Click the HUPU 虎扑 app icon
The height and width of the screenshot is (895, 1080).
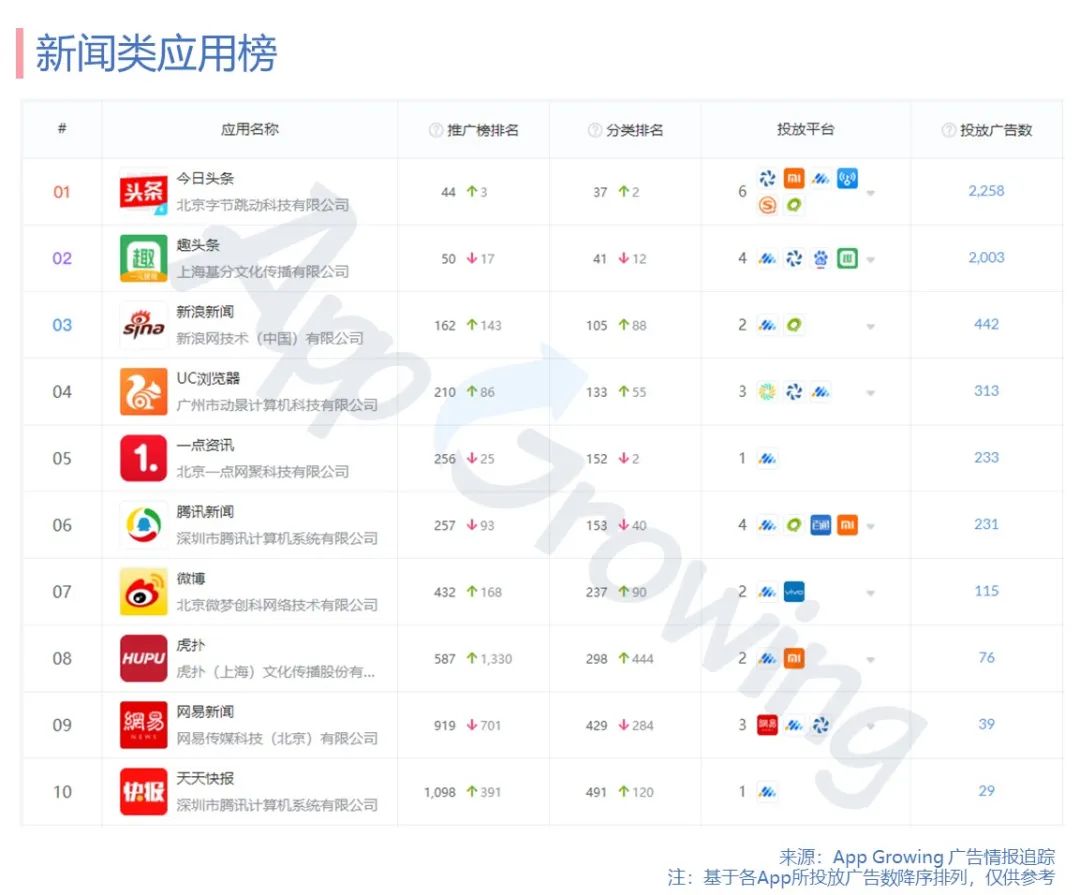(143, 659)
